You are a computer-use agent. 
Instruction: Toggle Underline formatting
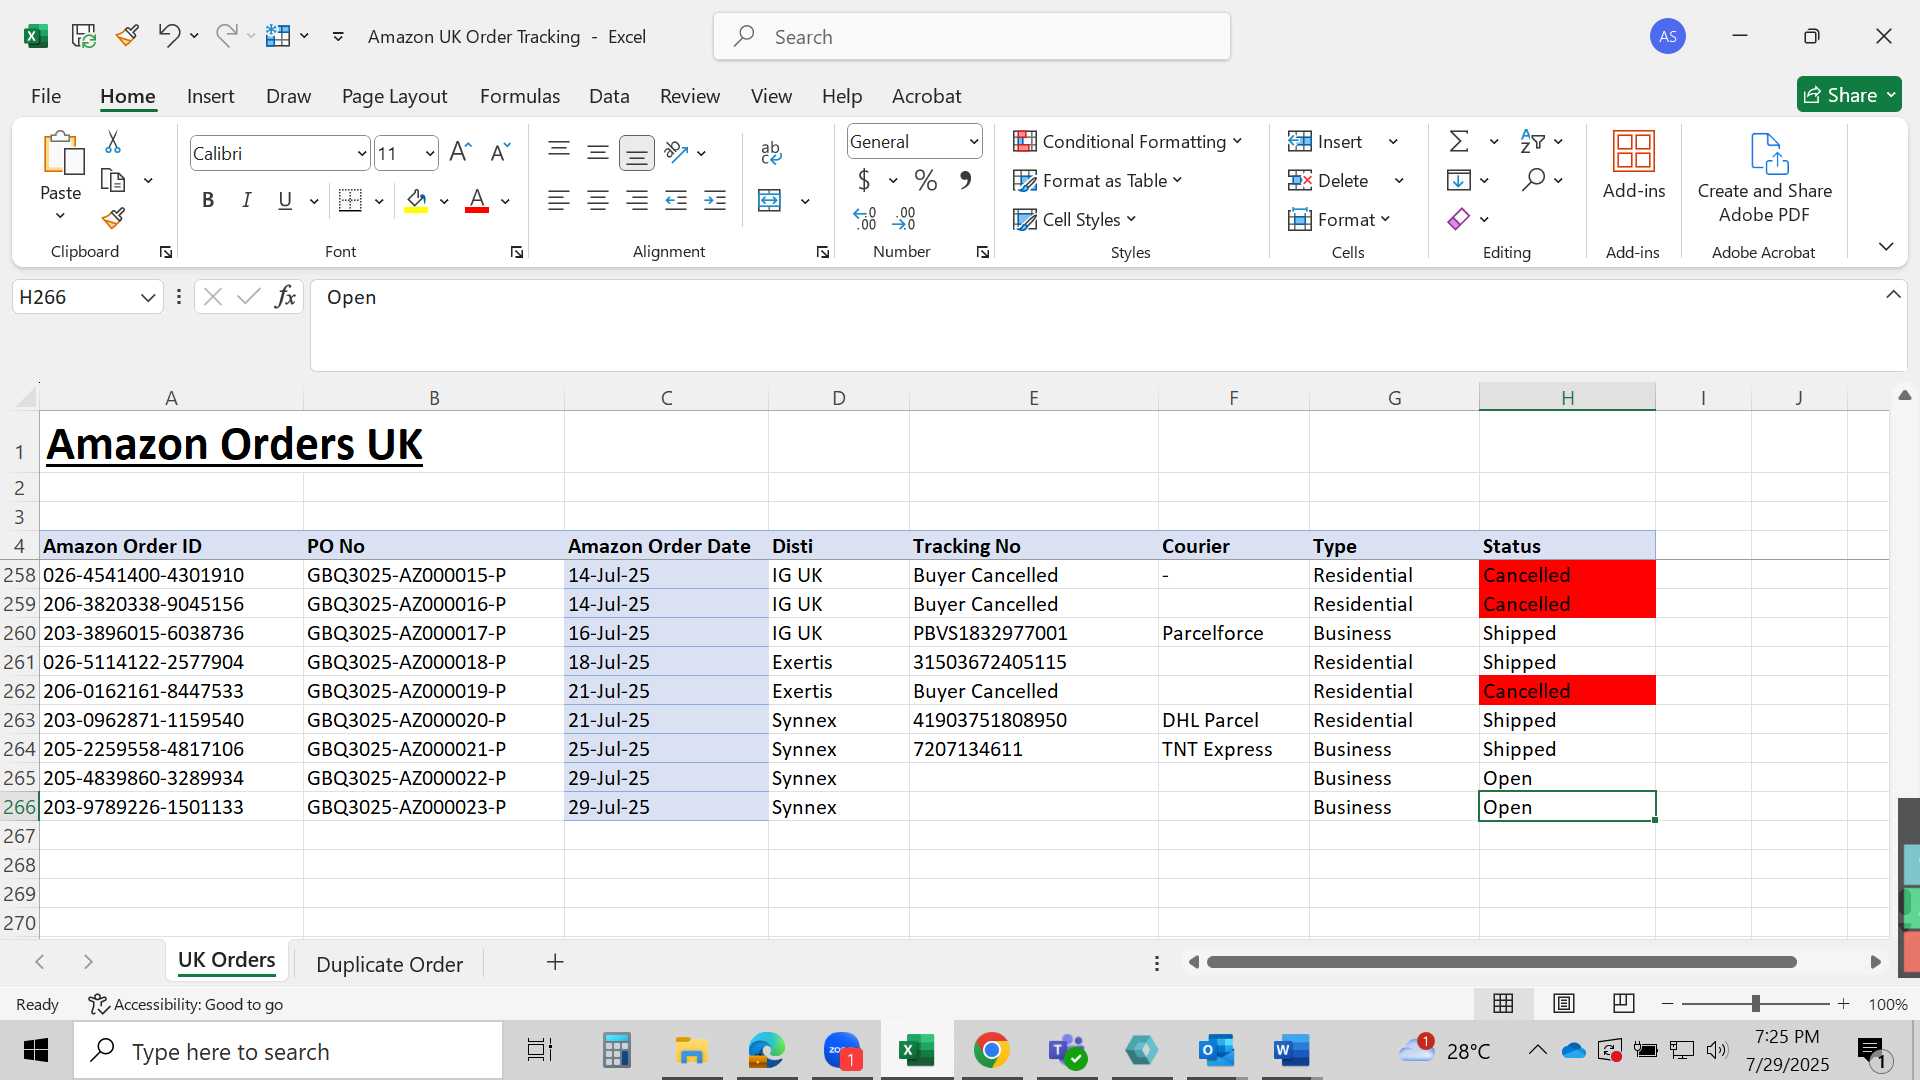coord(285,201)
